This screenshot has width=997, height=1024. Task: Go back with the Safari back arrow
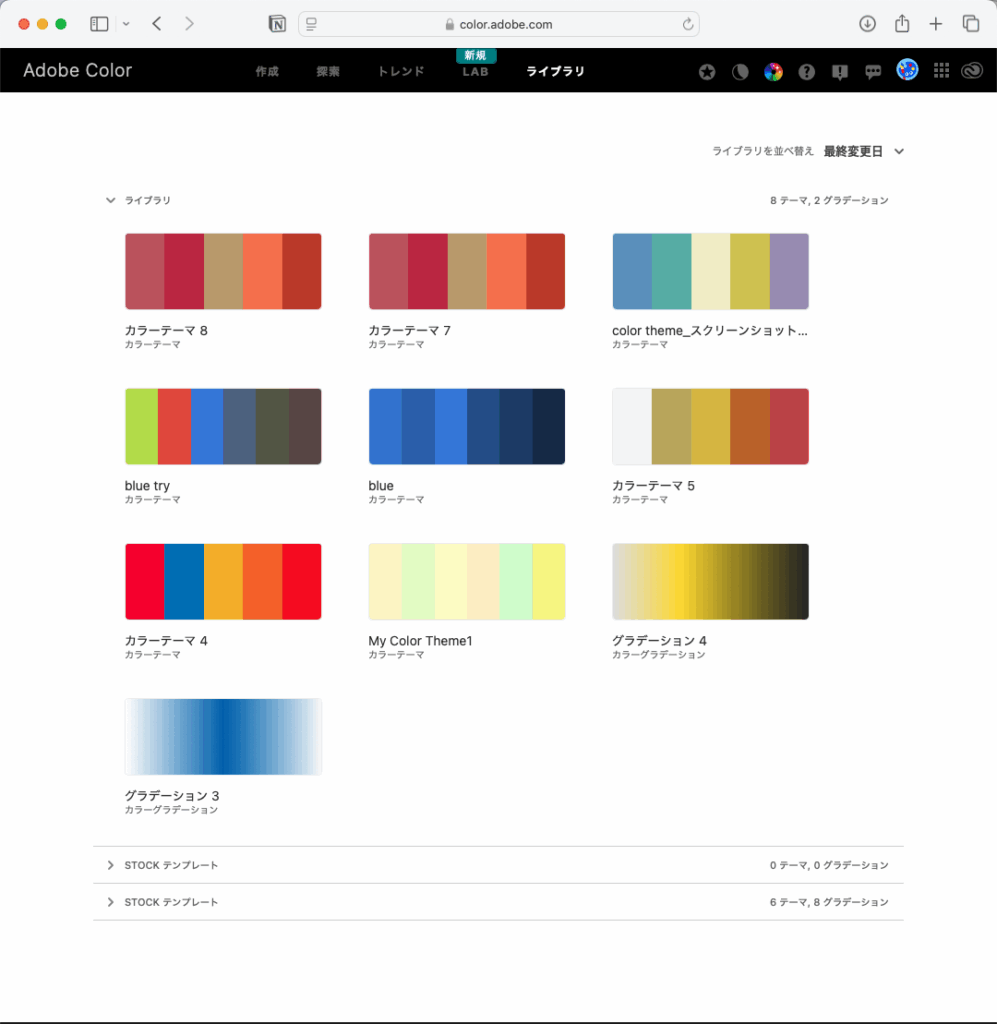coord(157,24)
